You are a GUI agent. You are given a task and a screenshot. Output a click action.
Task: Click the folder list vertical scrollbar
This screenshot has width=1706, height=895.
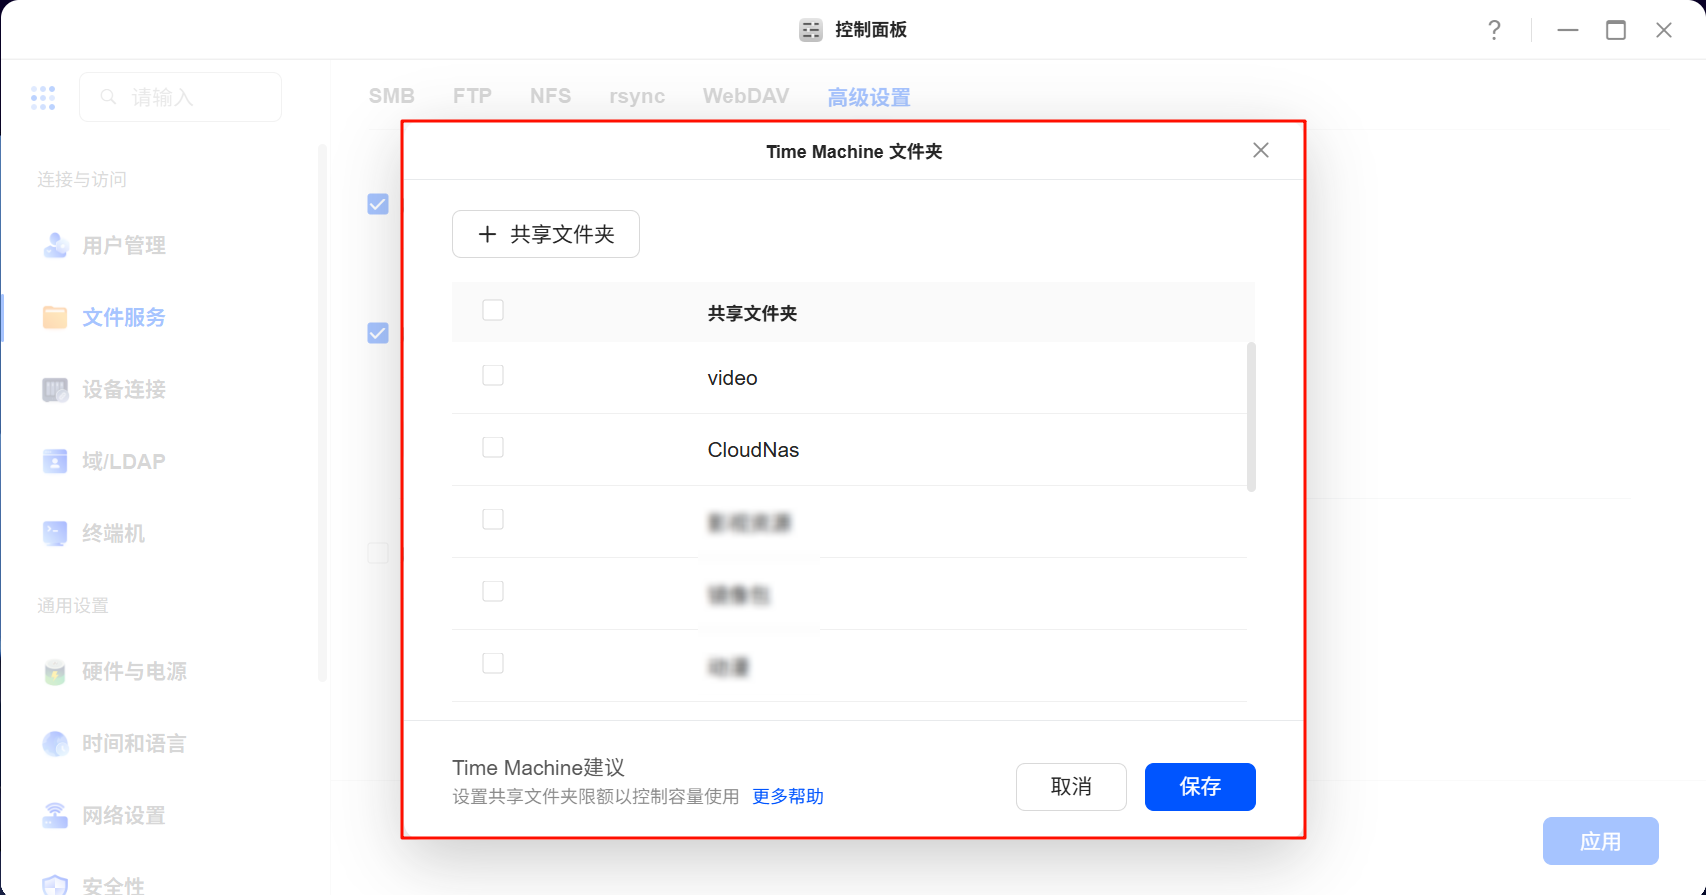pos(1251,417)
